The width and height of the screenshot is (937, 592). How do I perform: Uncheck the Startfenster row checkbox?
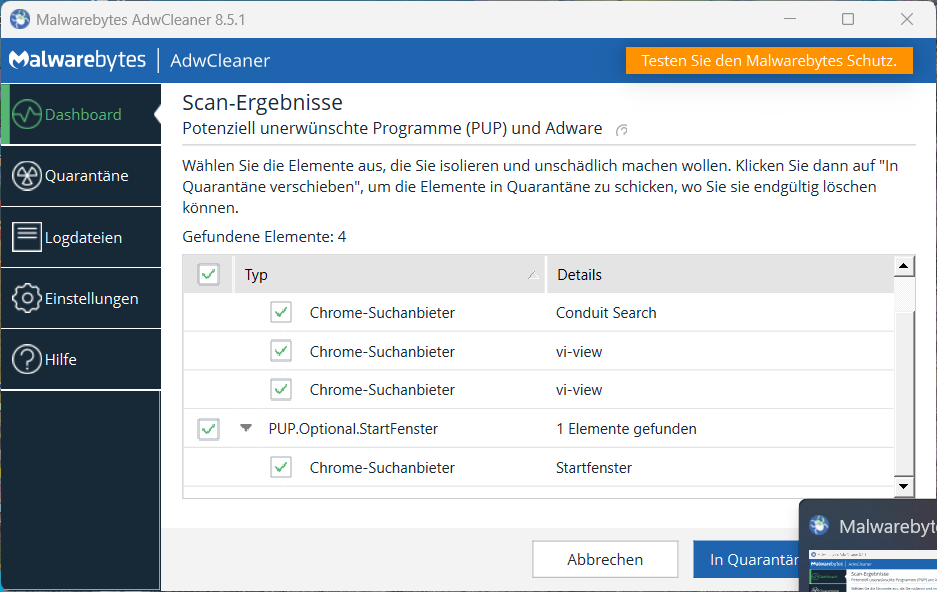[281, 468]
